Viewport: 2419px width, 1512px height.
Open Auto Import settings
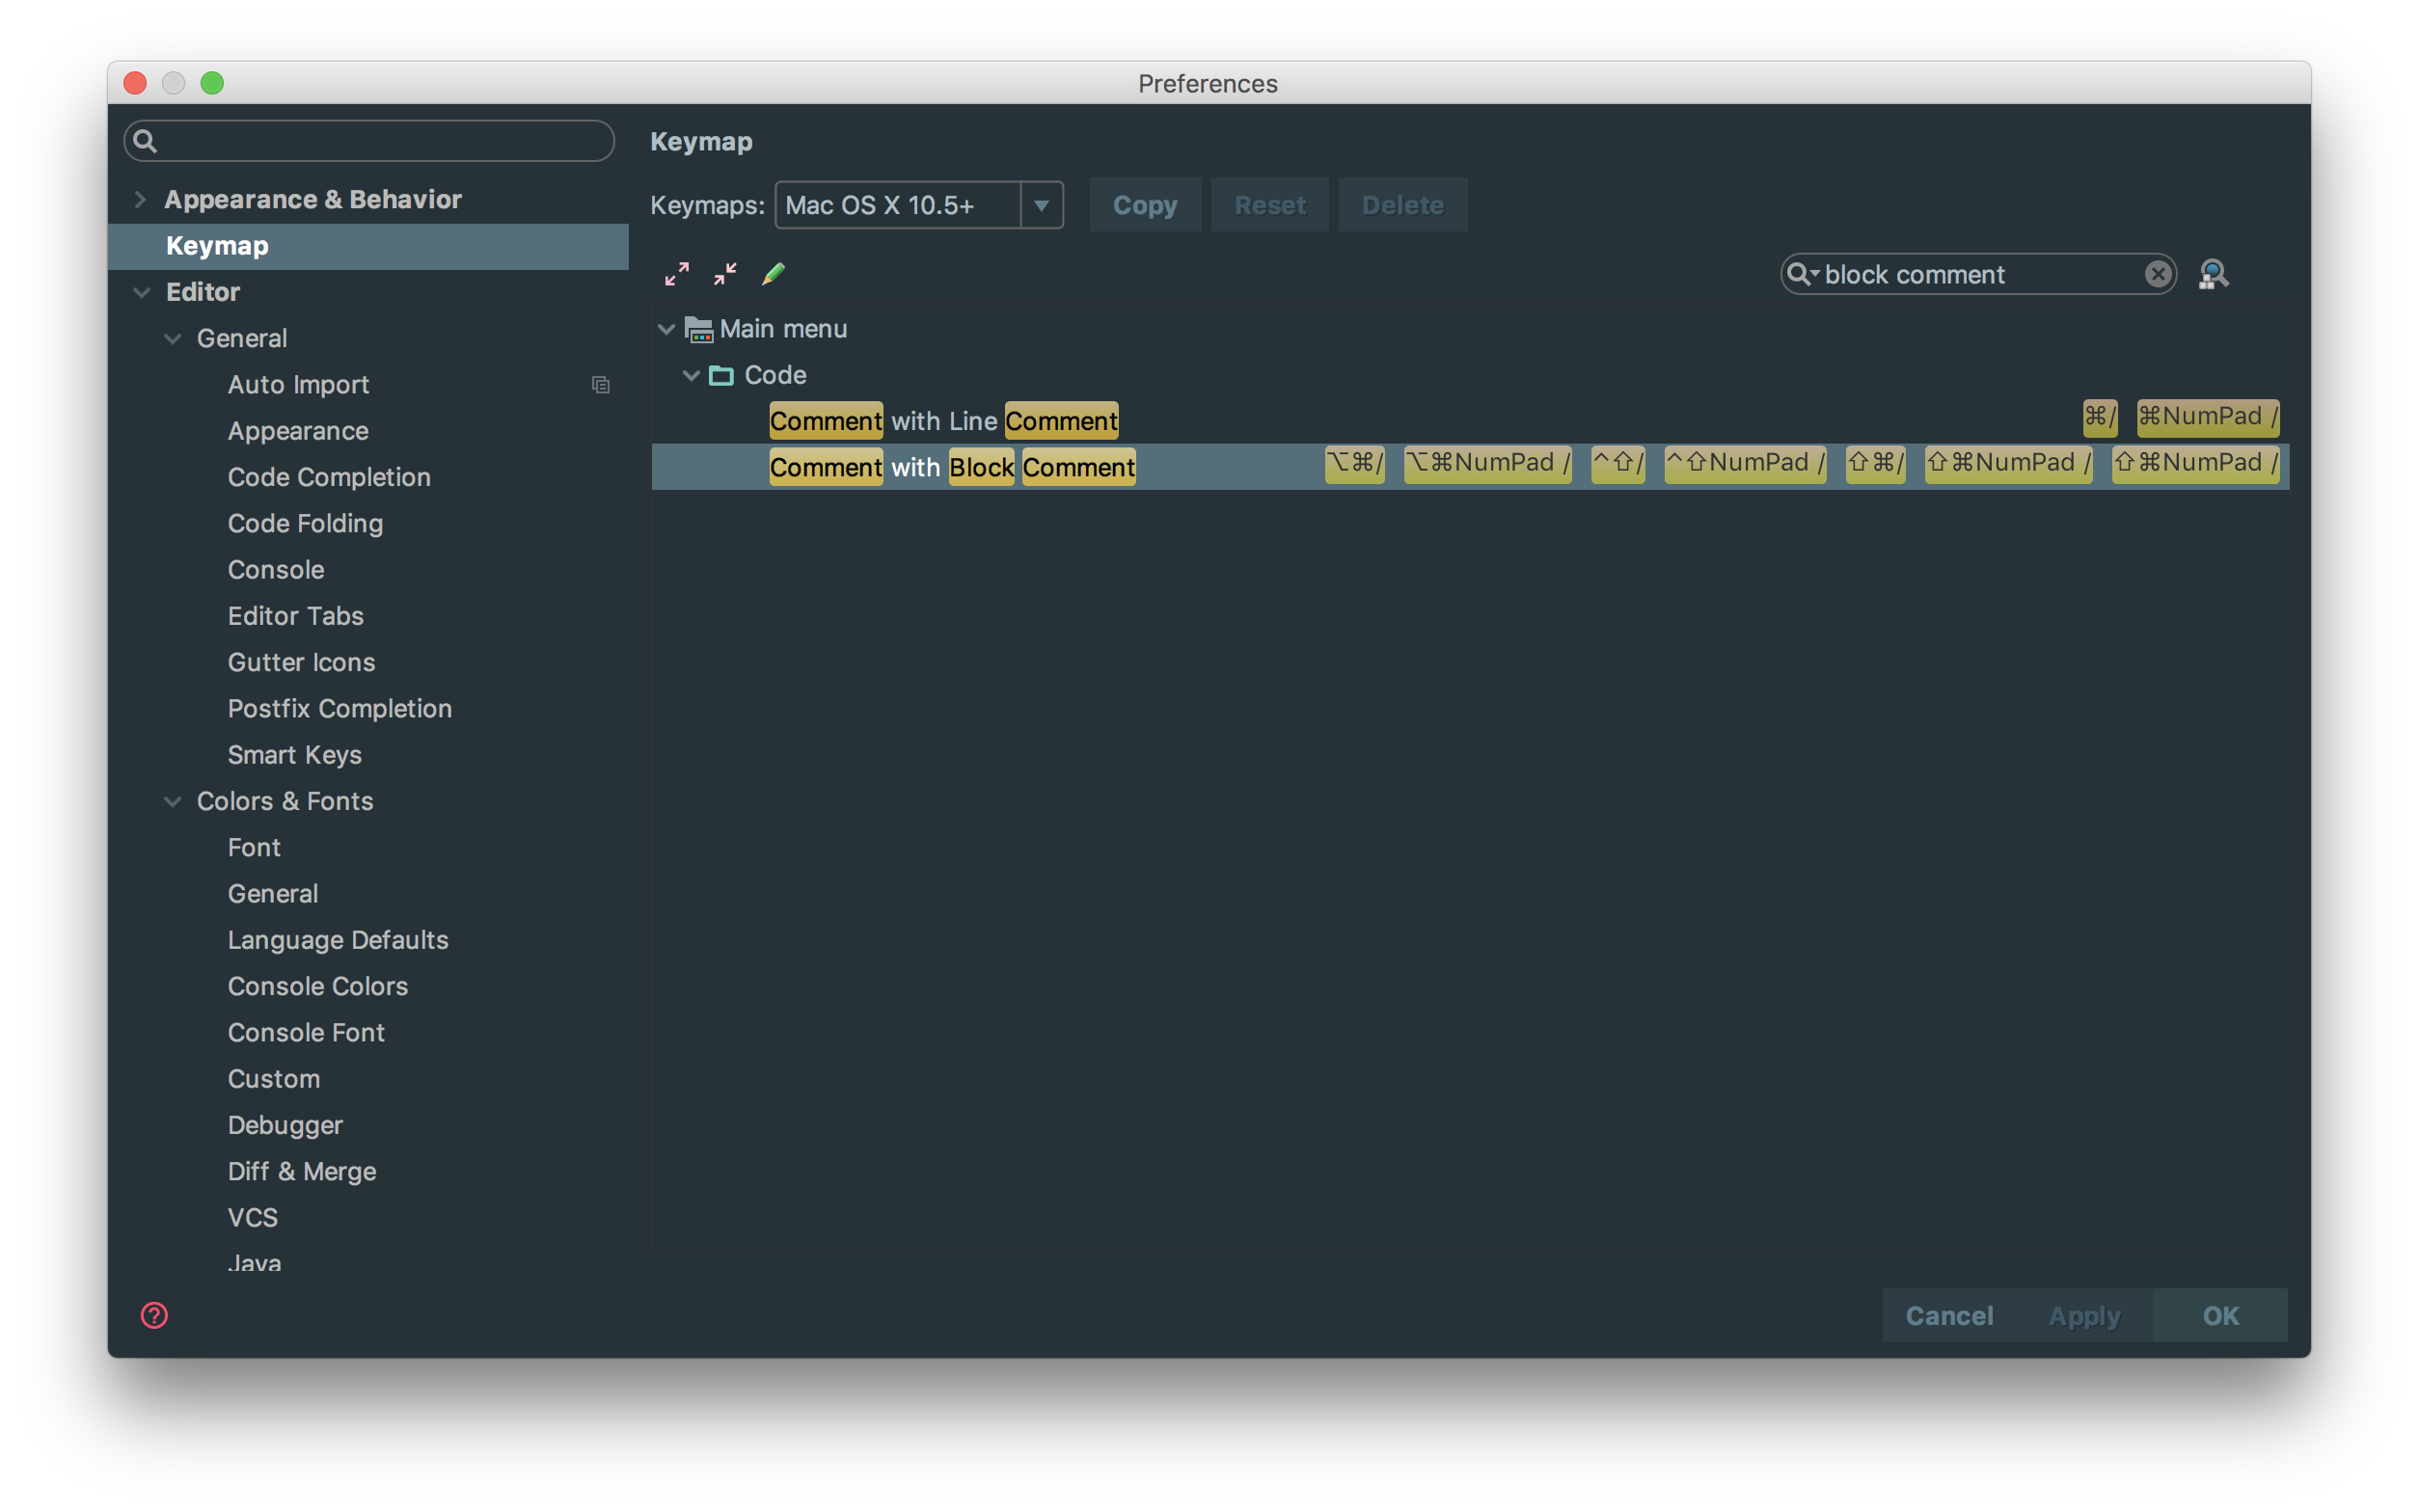(x=298, y=385)
